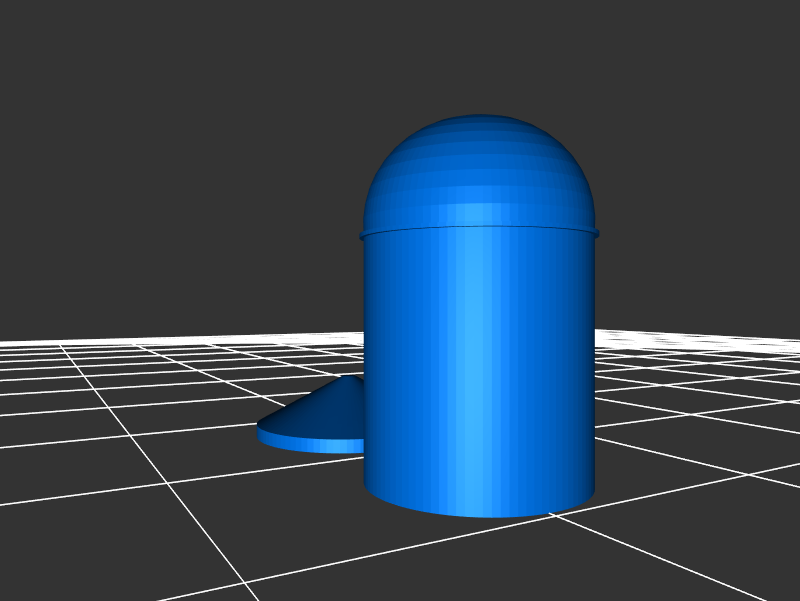Click the ring's protruding right end

[x=596, y=233]
